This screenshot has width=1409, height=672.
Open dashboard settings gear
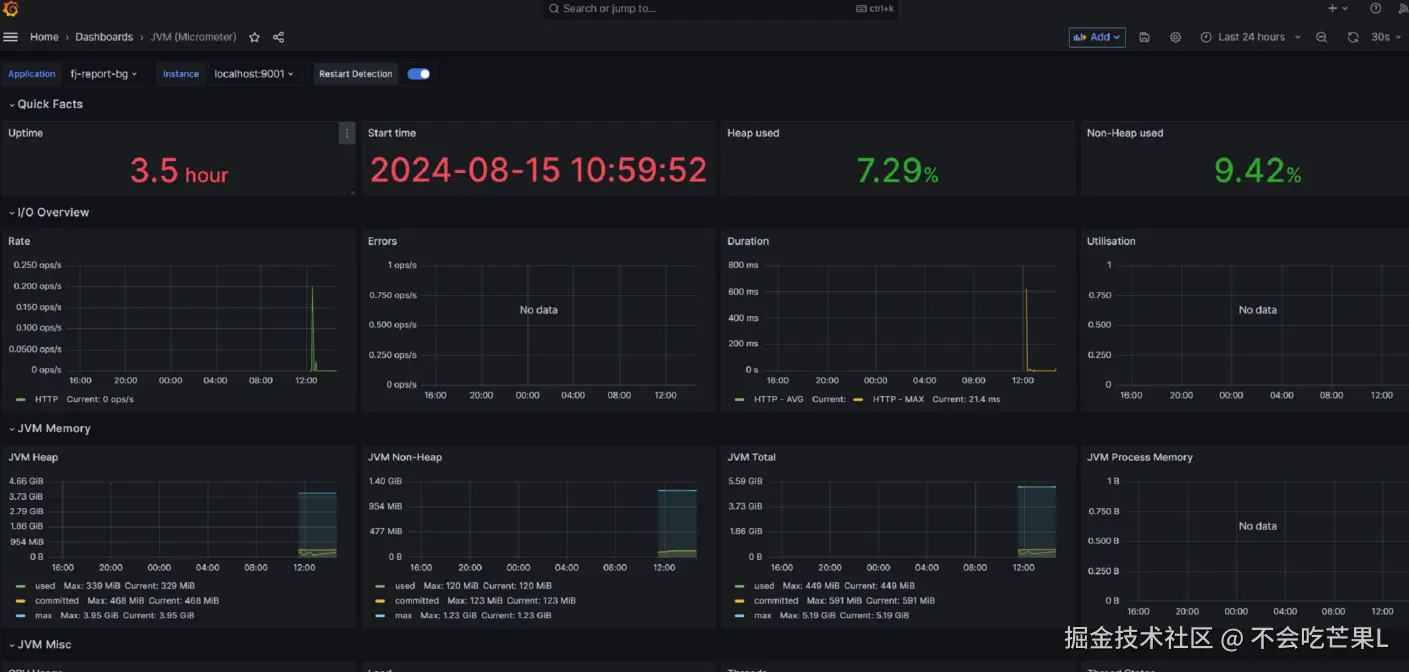(x=1176, y=37)
